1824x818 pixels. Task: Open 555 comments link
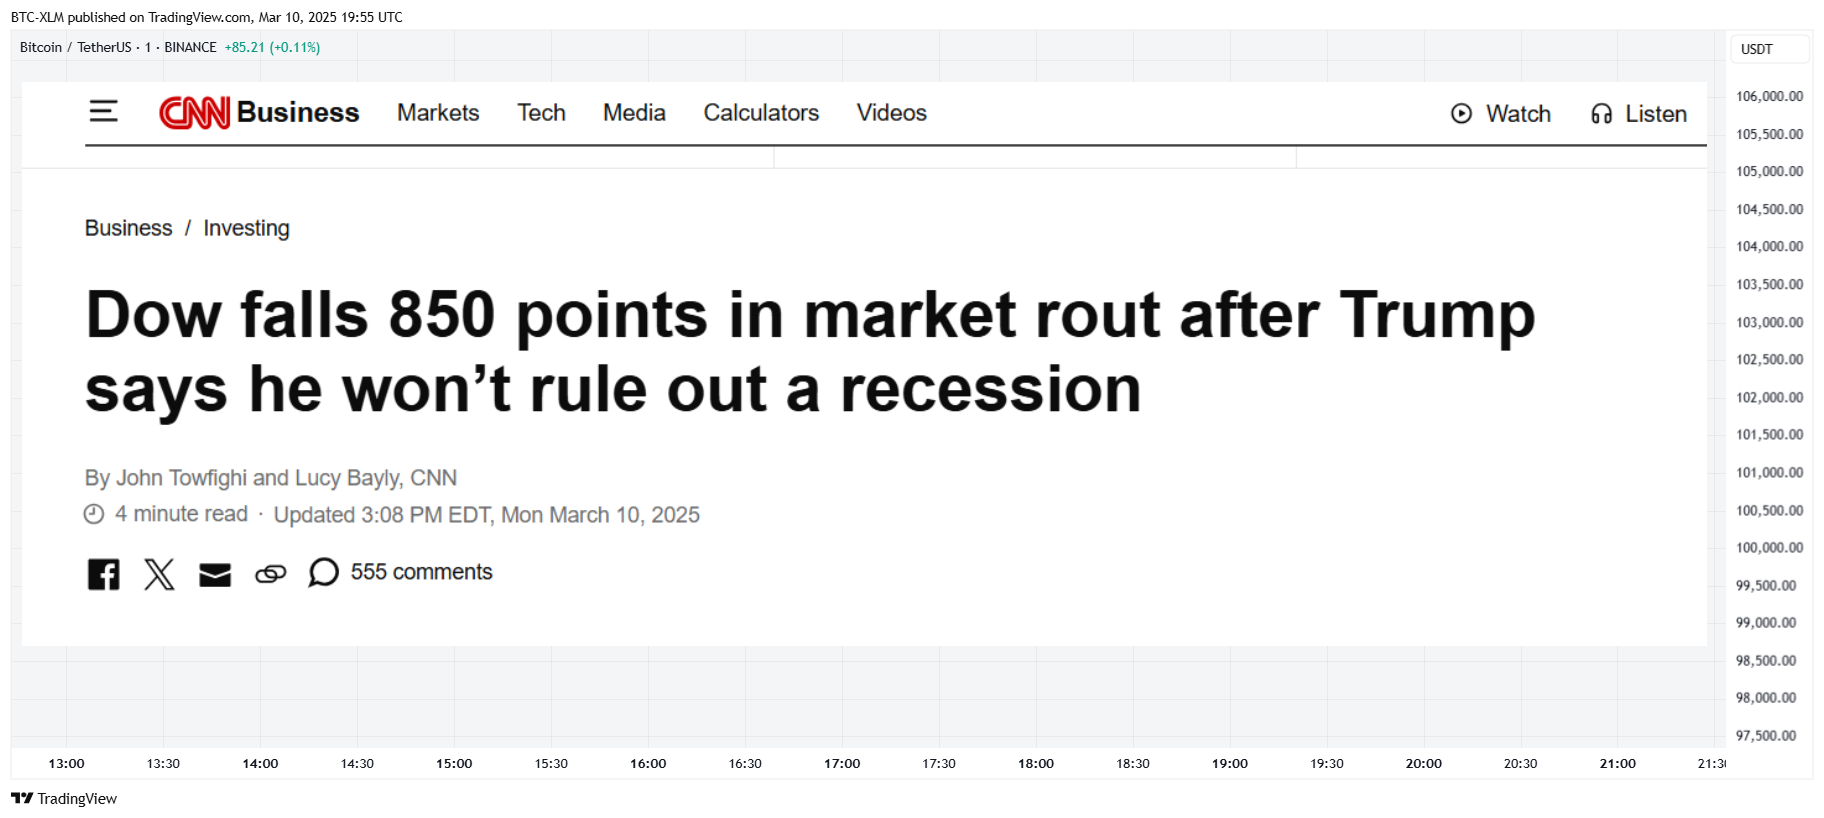421,572
